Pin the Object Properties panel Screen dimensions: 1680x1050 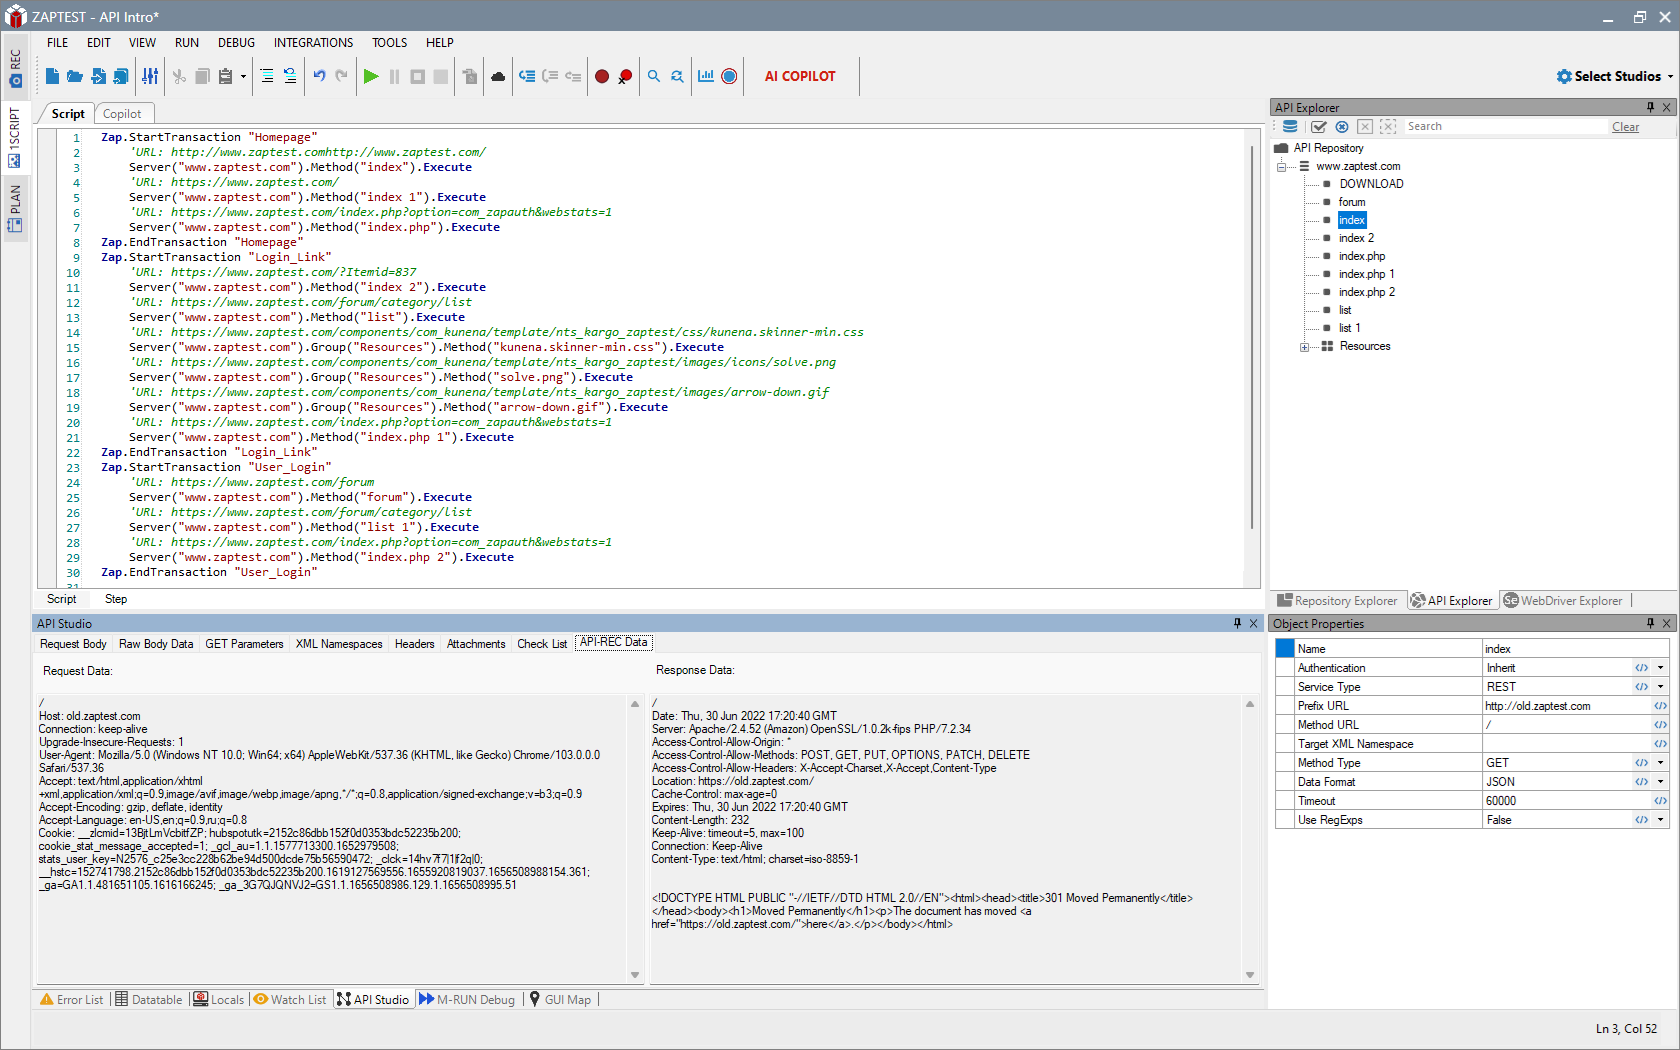[x=1650, y=623]
